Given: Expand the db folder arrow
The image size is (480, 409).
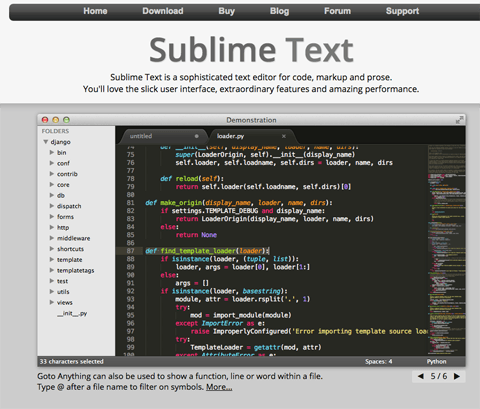Looking at the screenshot, I should pos(52,195).
